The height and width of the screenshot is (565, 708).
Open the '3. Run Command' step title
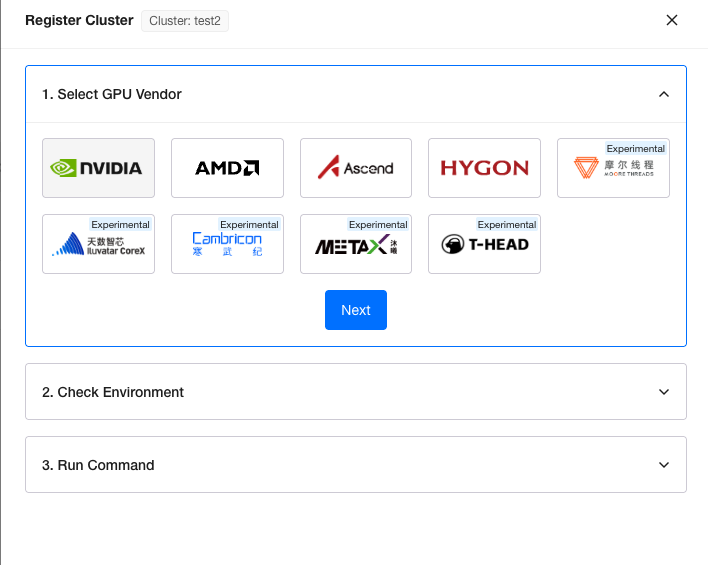tap(98, 465)
